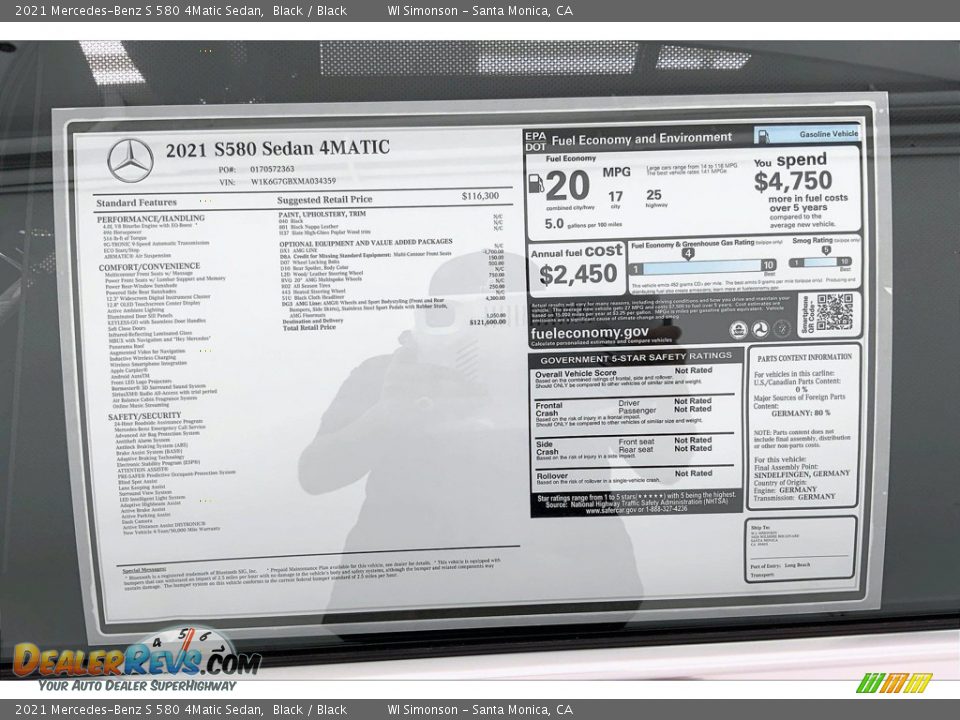This screenshot has width=960, height=720.
Task: Click Your Auto Dealer SuperHighway tagline
Action: 137,686
